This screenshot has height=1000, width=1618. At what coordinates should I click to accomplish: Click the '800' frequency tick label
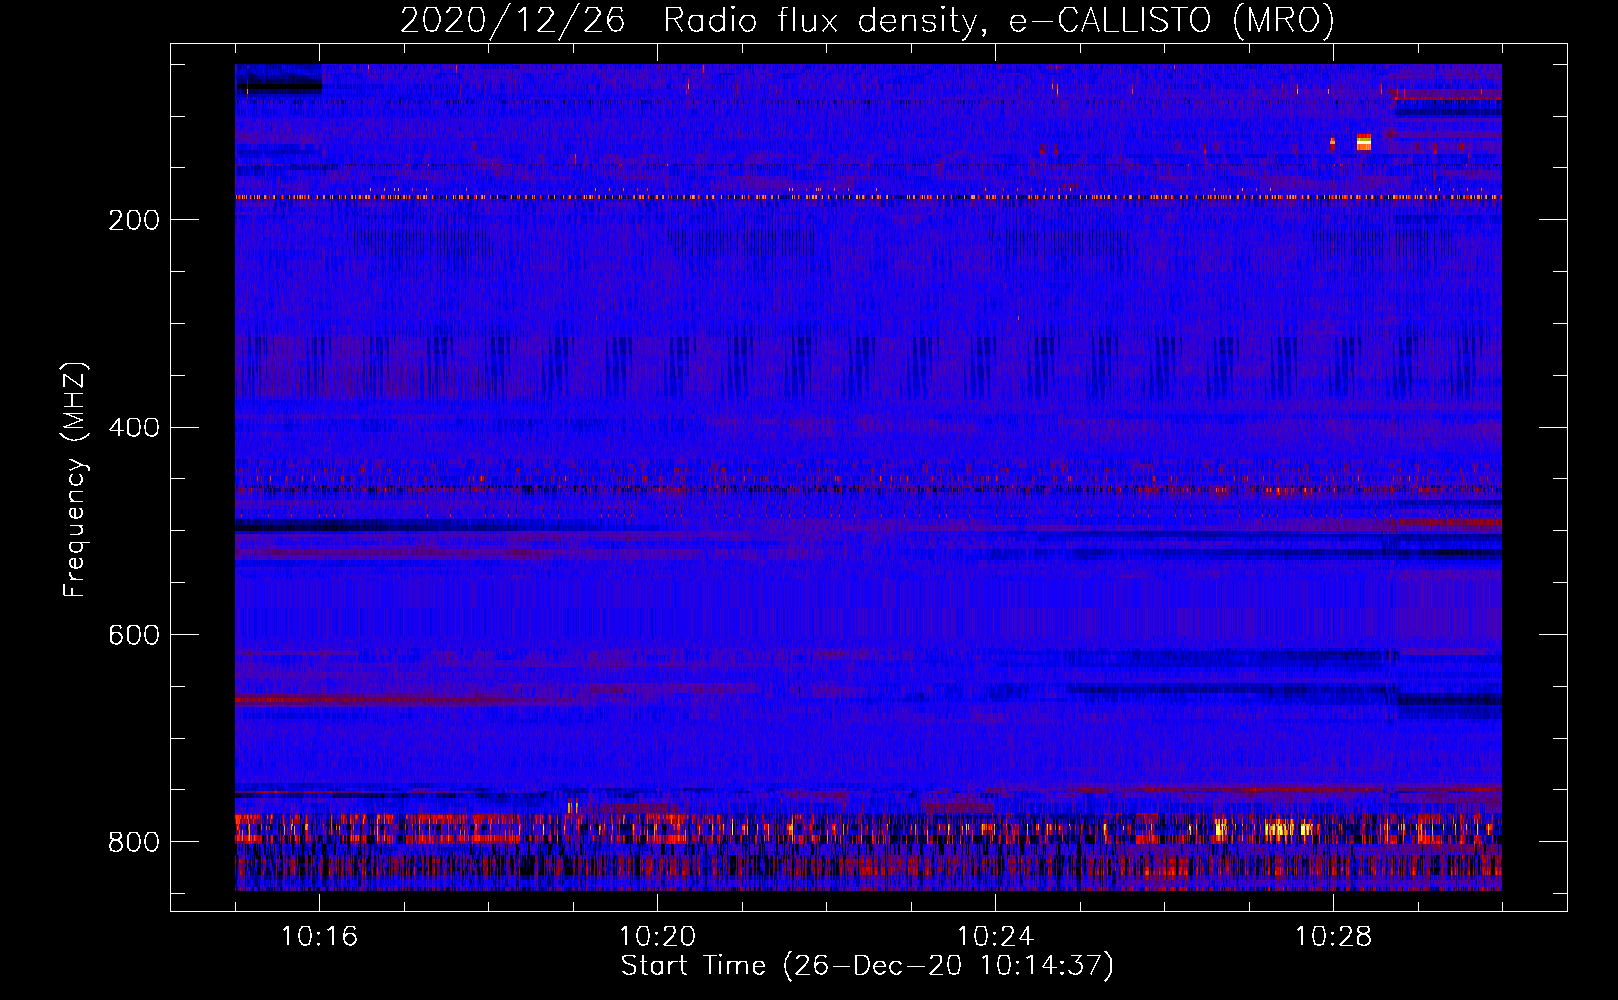pyautogui.click(x=134, y=843)
